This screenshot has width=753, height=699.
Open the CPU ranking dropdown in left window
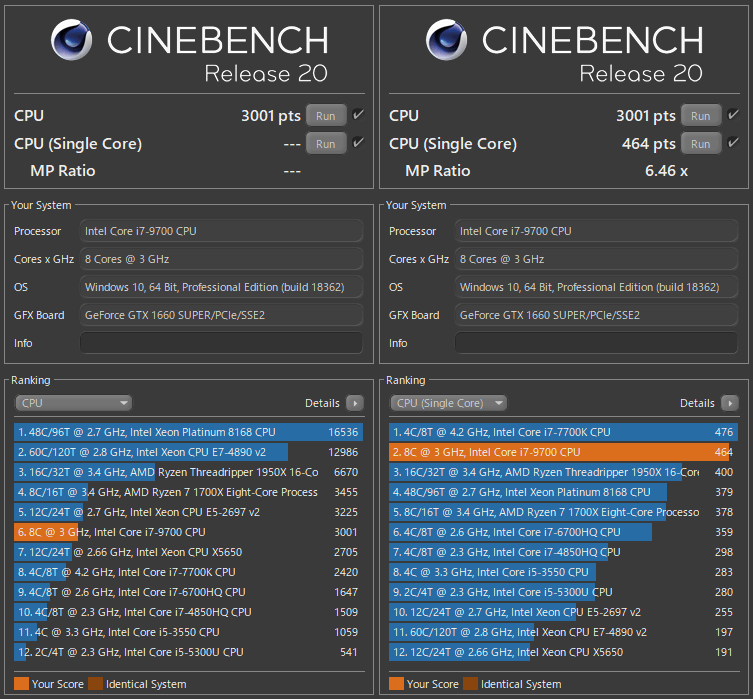[73, 403]
